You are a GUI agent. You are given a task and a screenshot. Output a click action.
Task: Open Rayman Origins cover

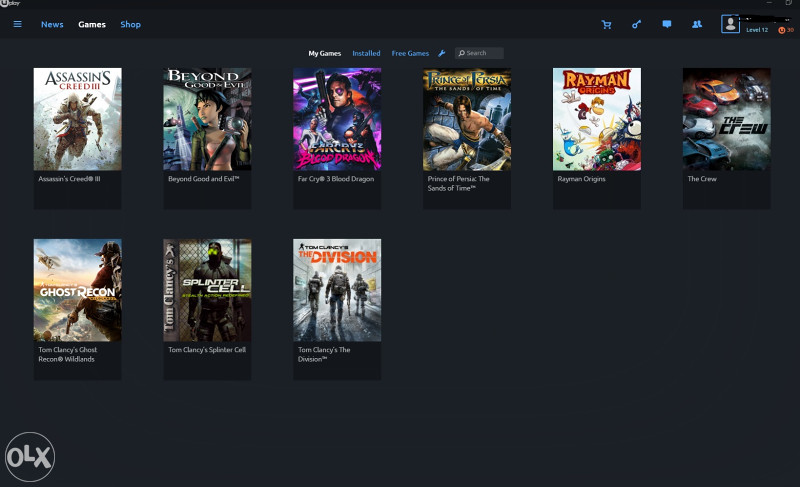[x=597, y=119]
